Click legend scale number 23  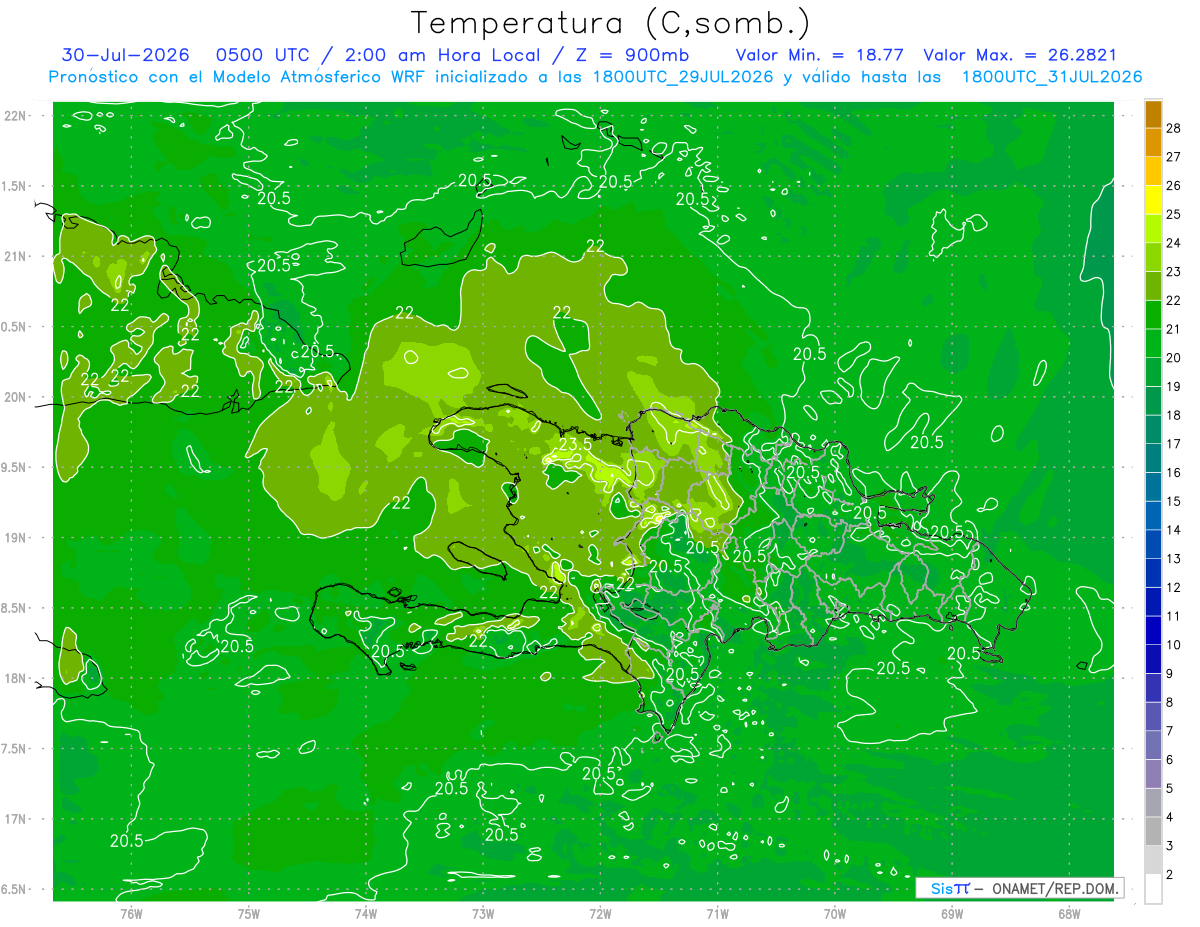click(x=1174, y=271)
